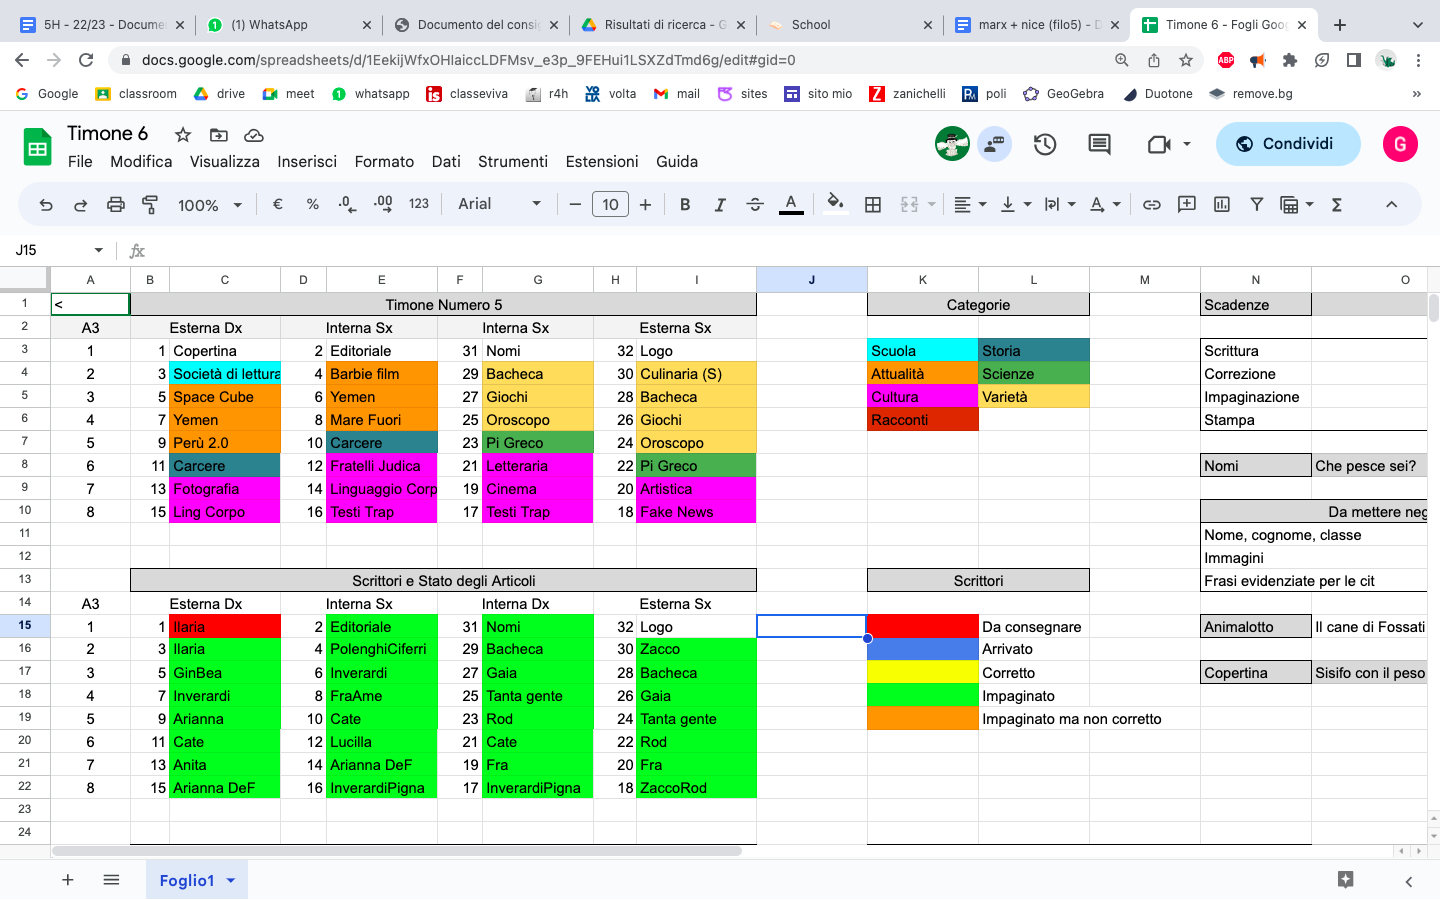
Task: Click column J header
Action: tap(811, 280)
